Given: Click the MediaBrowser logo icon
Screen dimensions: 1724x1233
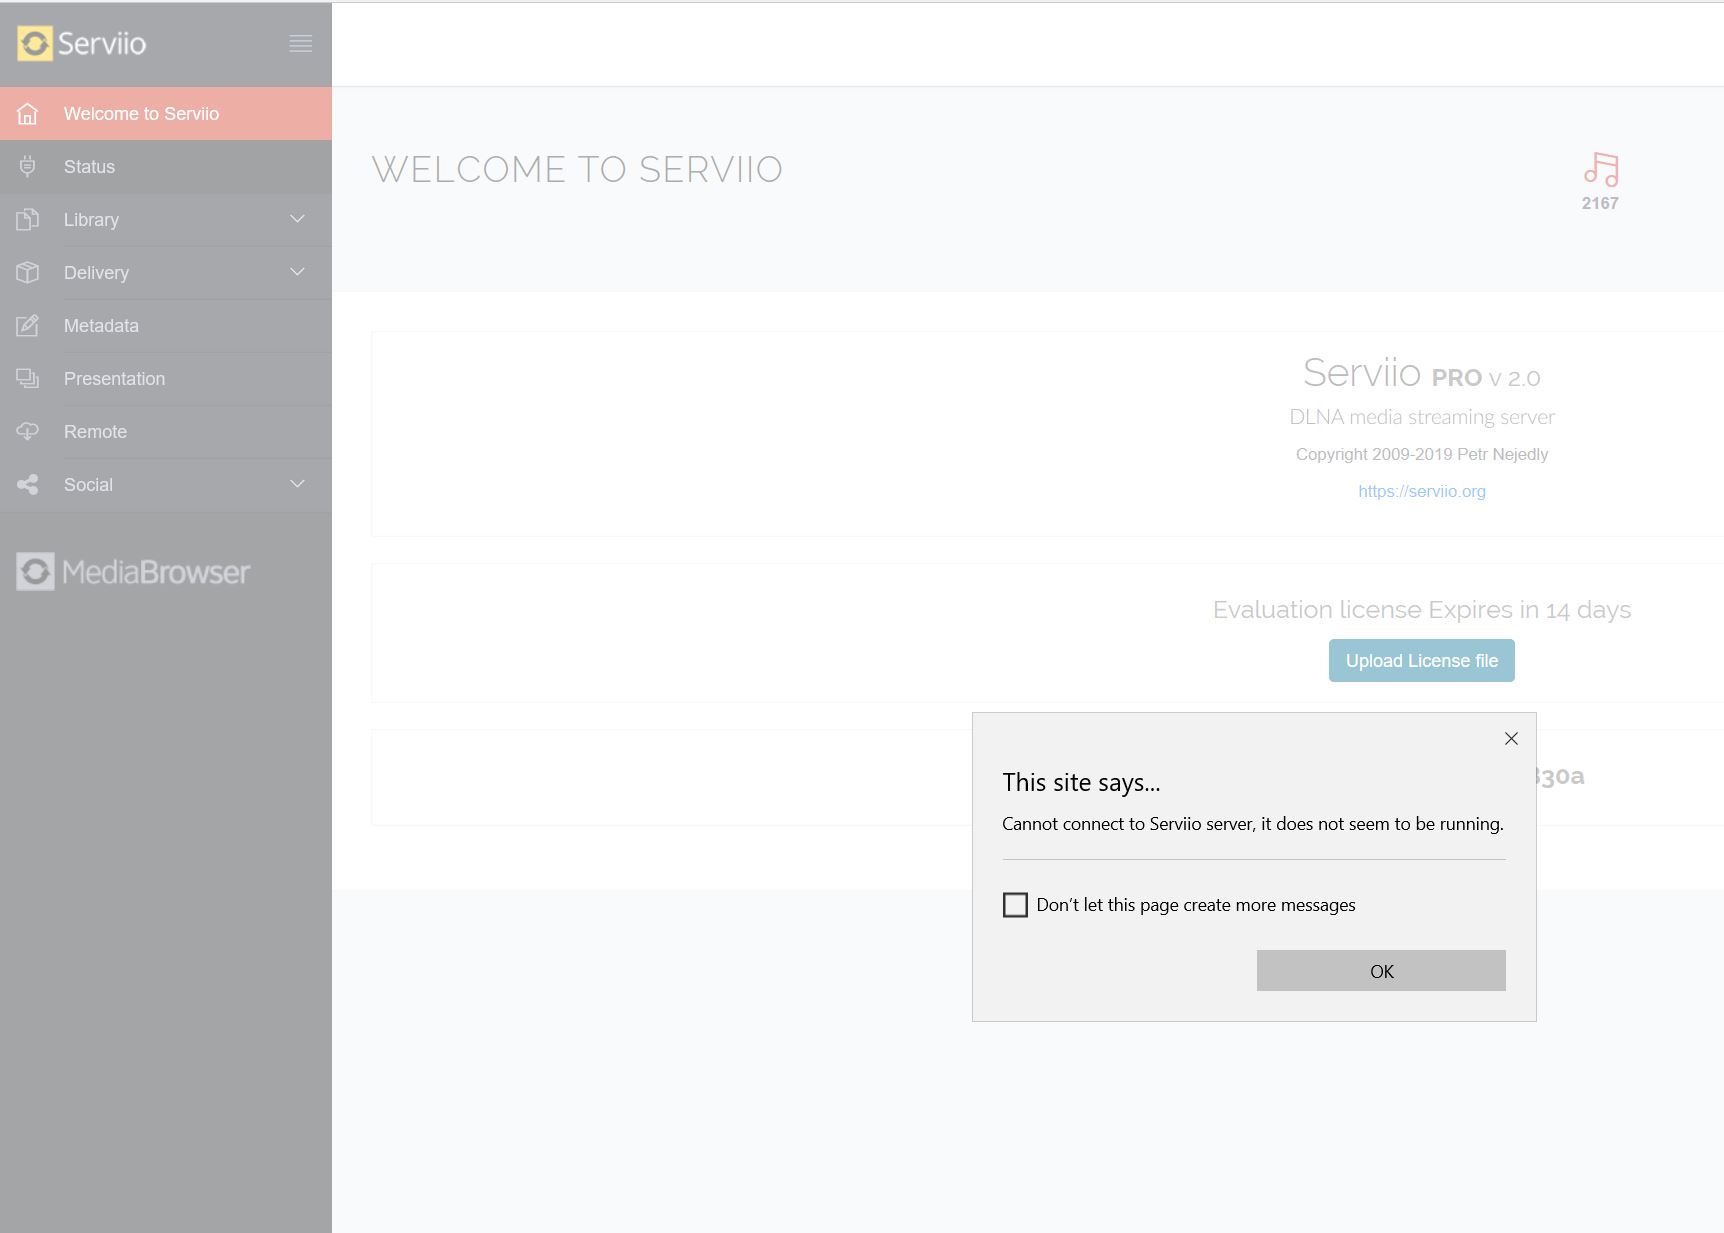Looking at the screenshot, I should click(x=35, y=571).
